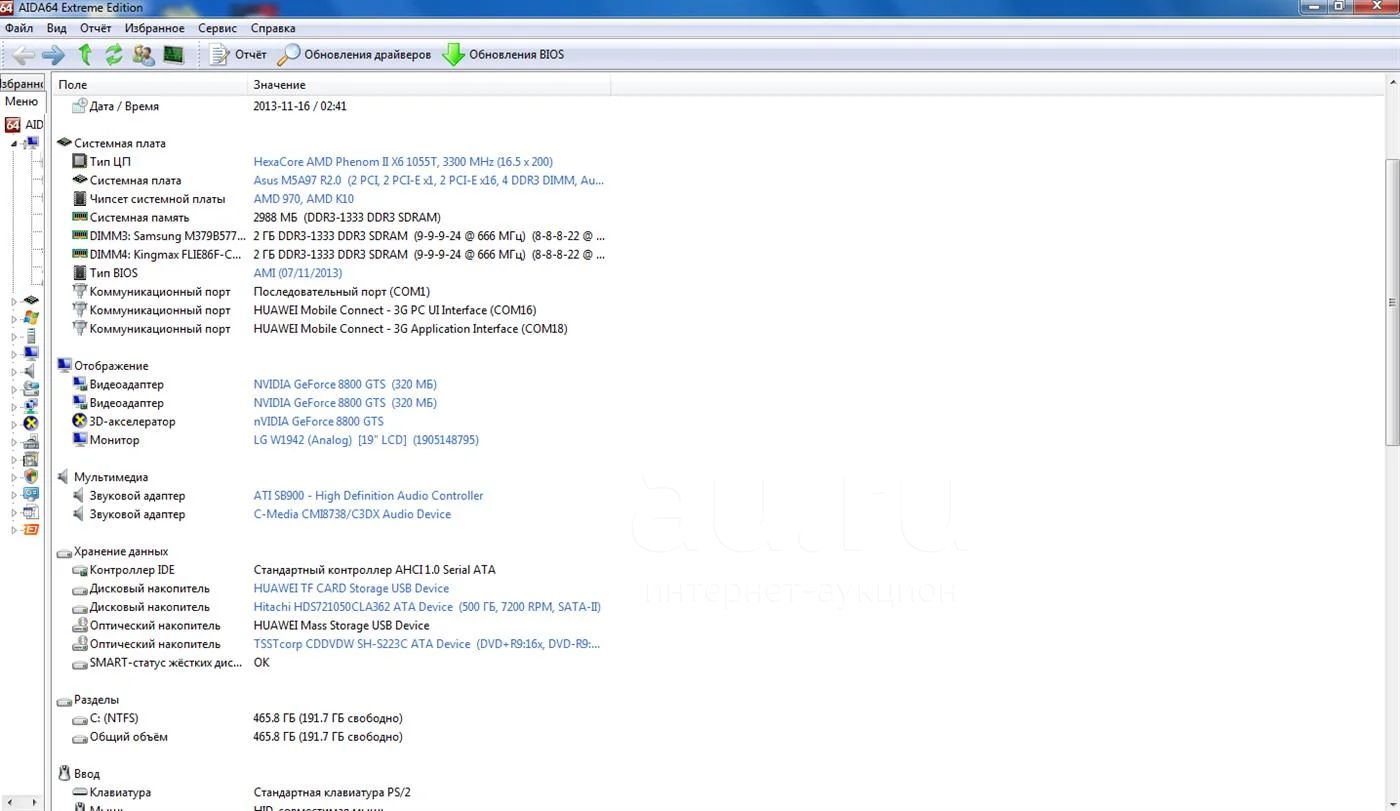
Task: Select the Computer icon in the tree
Action: pos(31,143)
